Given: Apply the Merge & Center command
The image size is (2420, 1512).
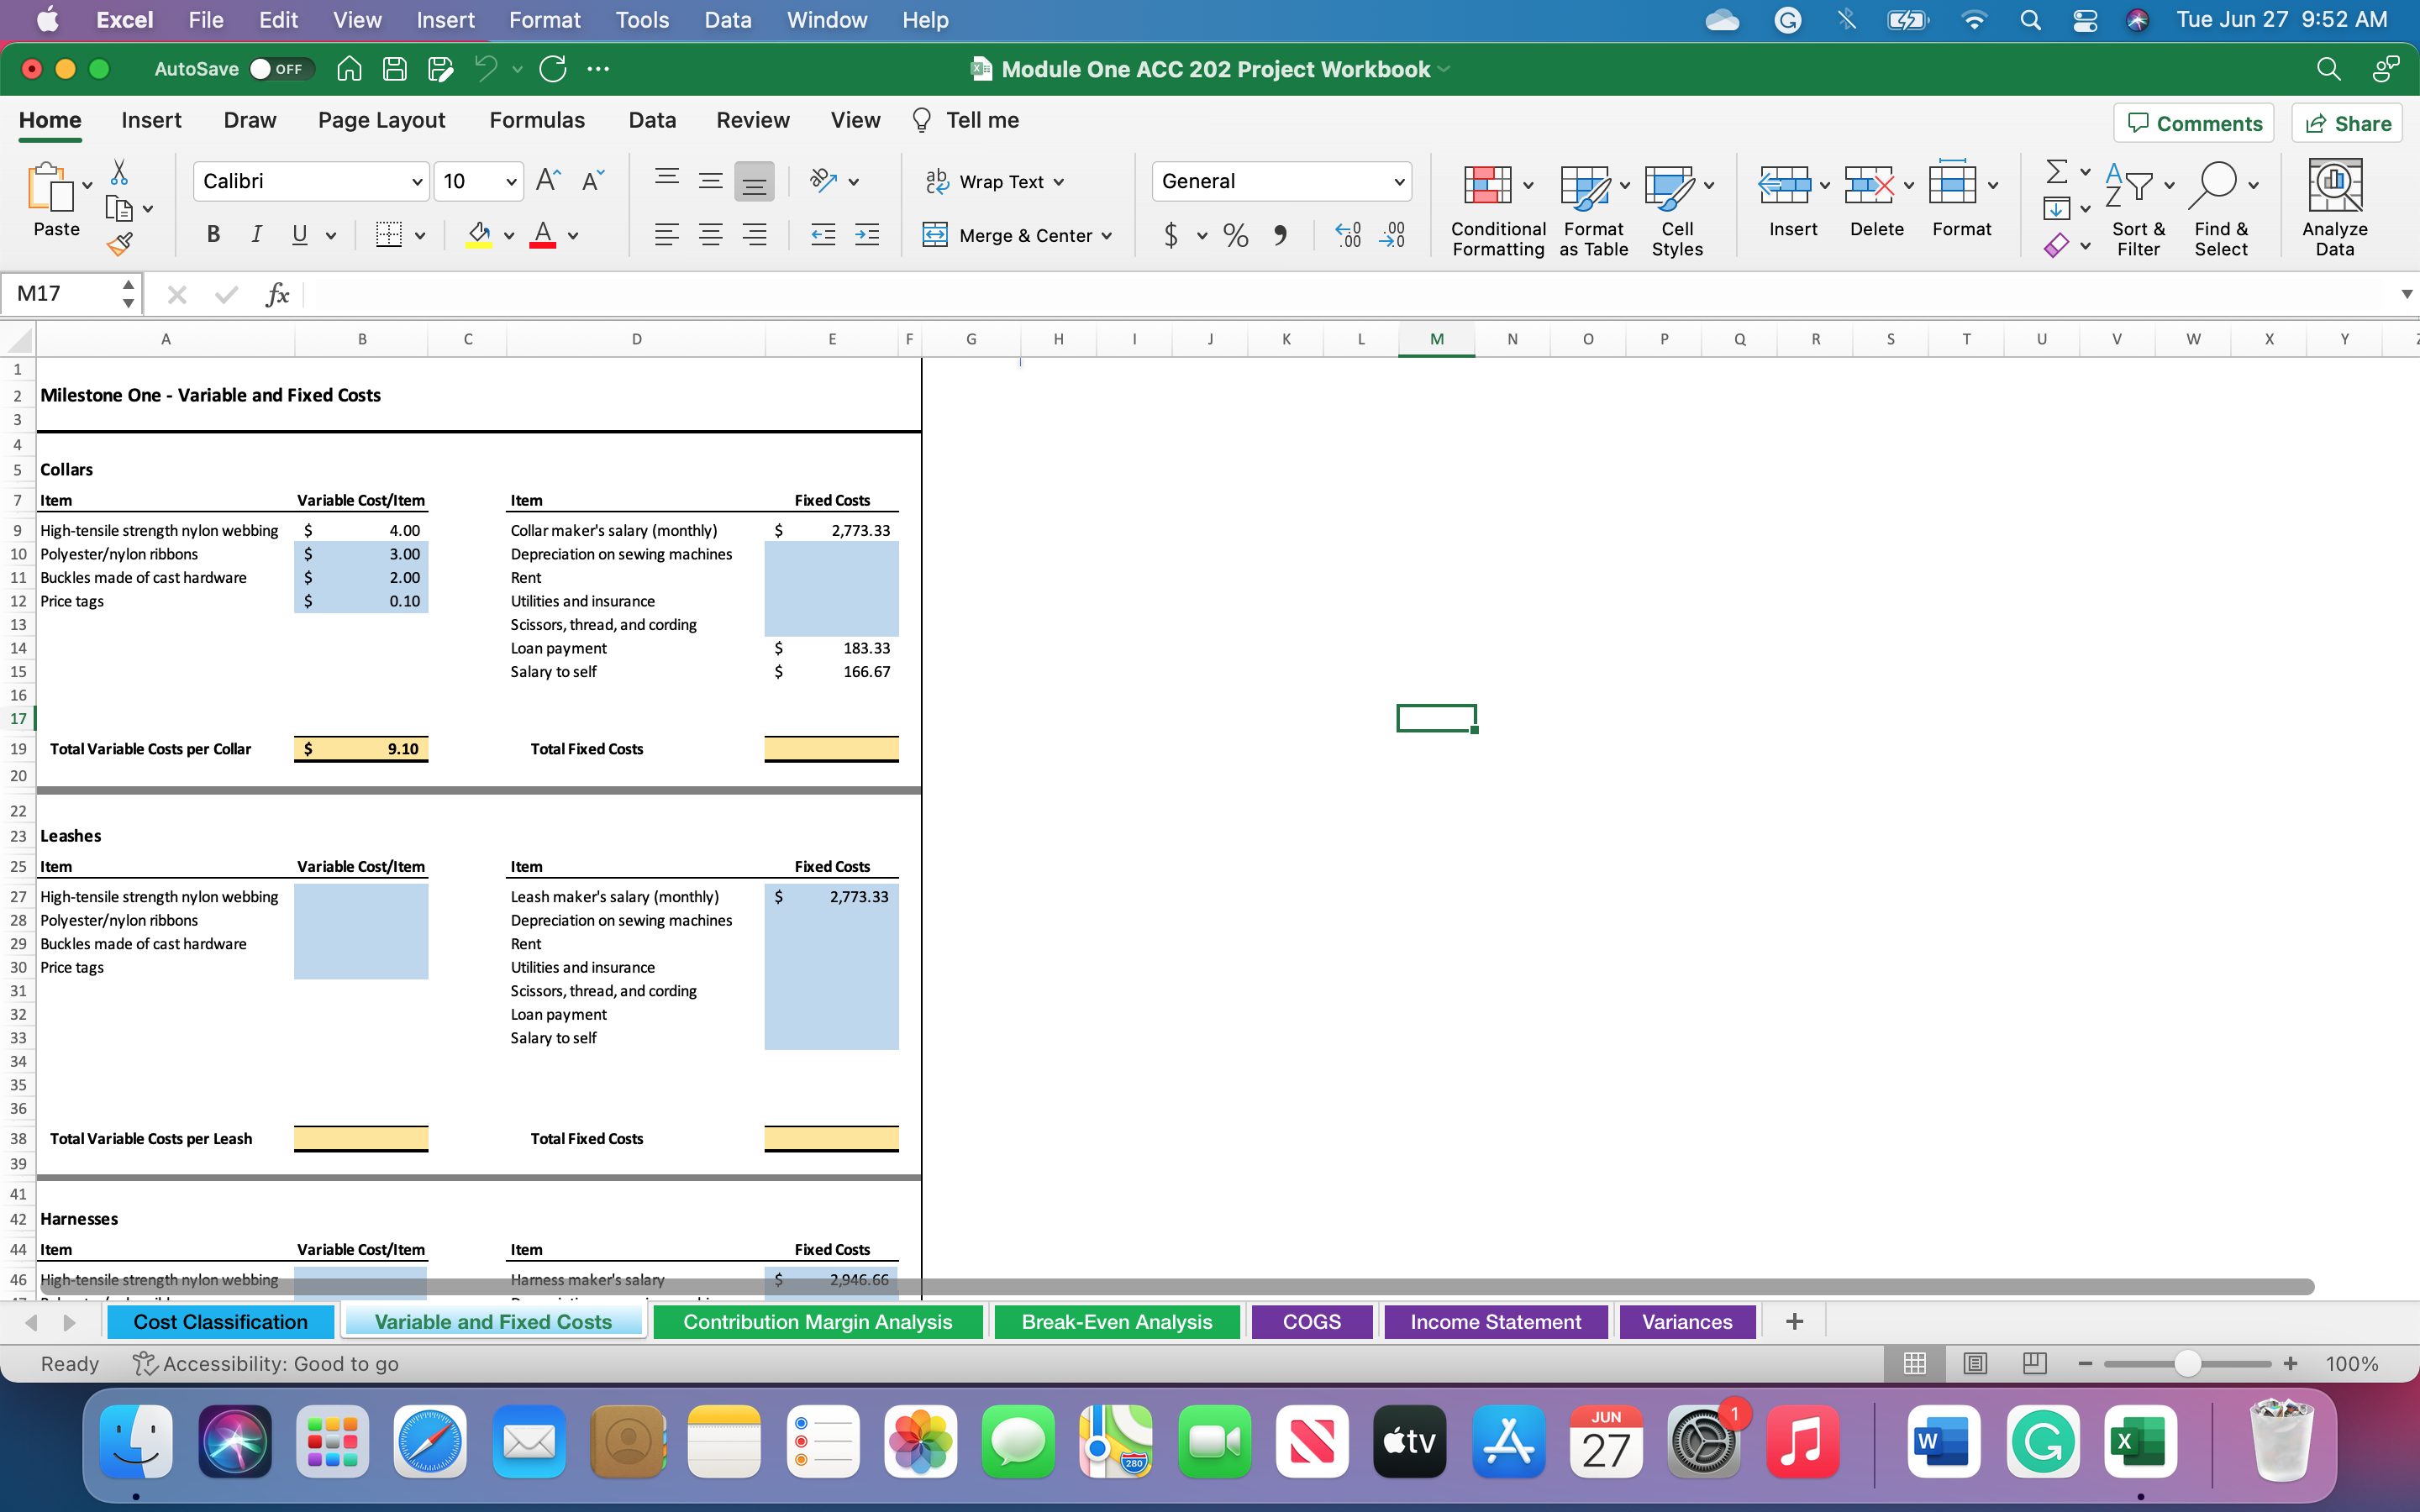Looking at the screenshot, I should pyautogui.click(x=1015, y=235).
